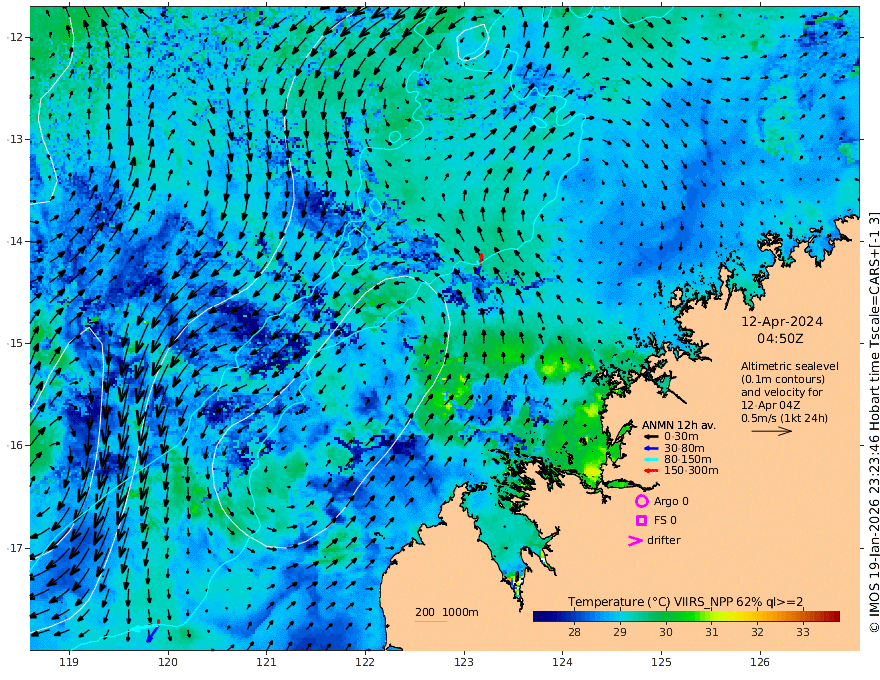Click the red end of temperature colorbar
The height and width of the screenshot is (680, 880).
[x=834, y=617]
